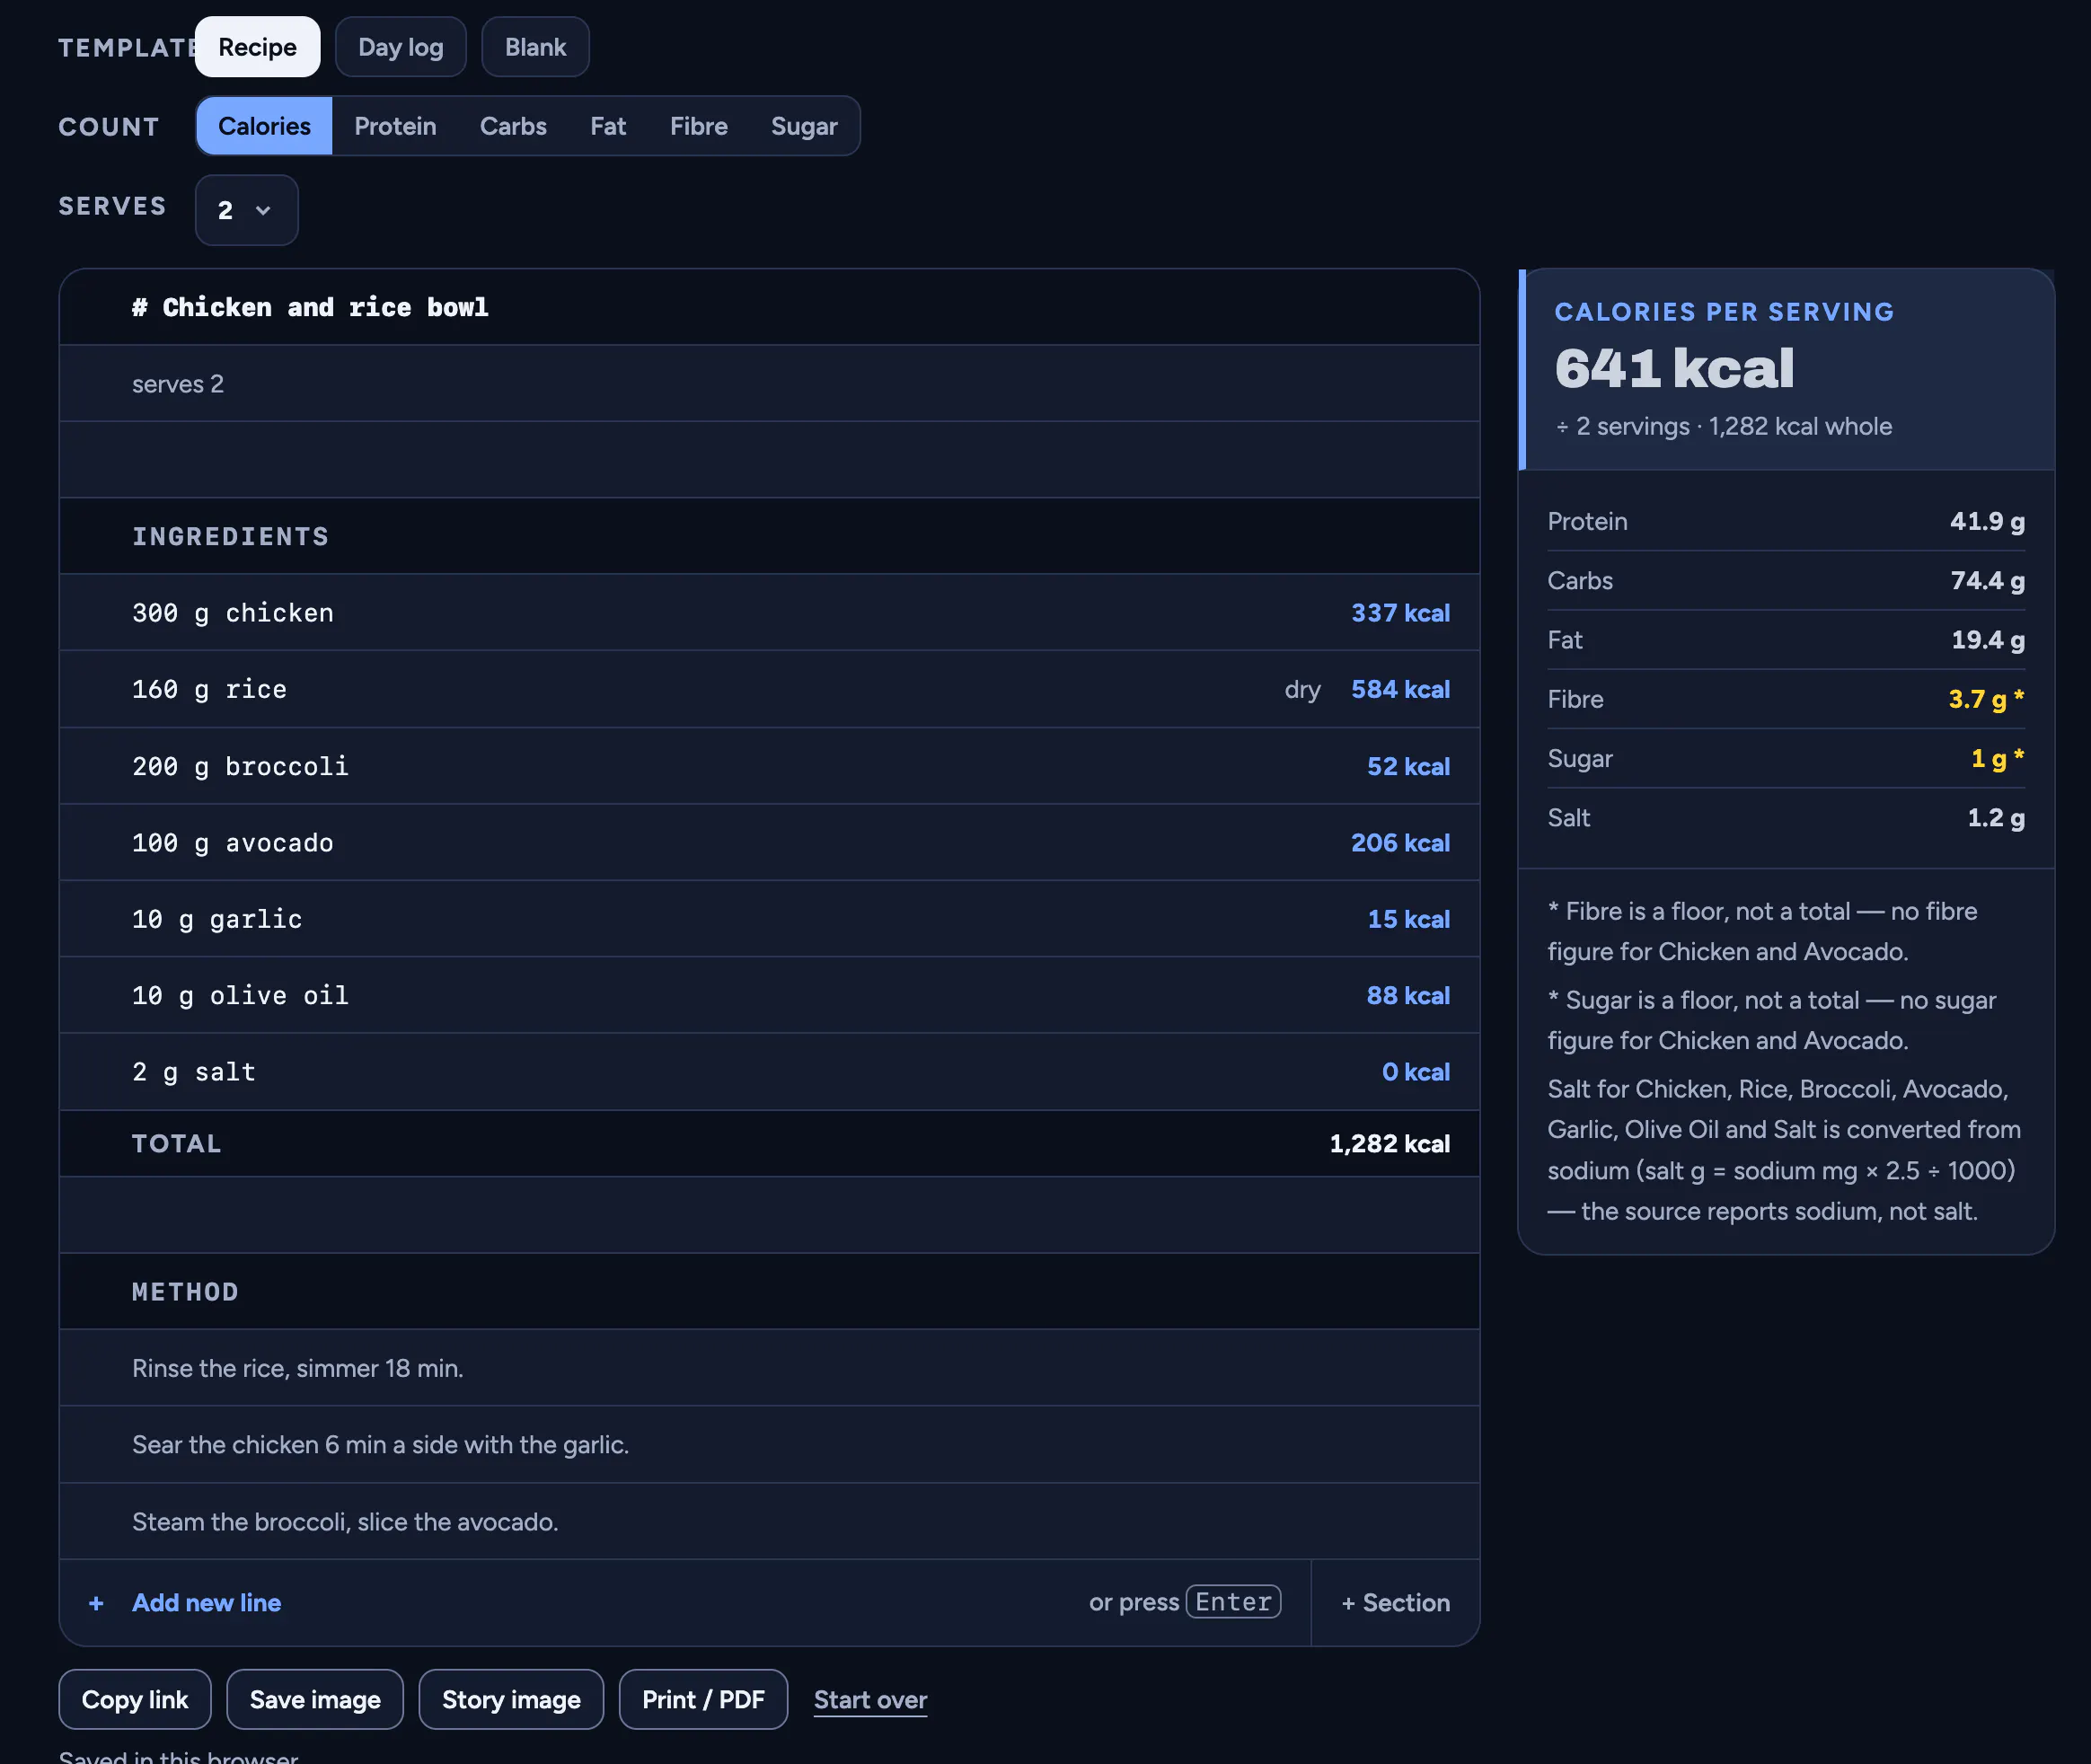Edit the title line '# Chicken and rice bowl'
The image size is (2091, 1764).
pyautogui.click(x=769, y=307)
